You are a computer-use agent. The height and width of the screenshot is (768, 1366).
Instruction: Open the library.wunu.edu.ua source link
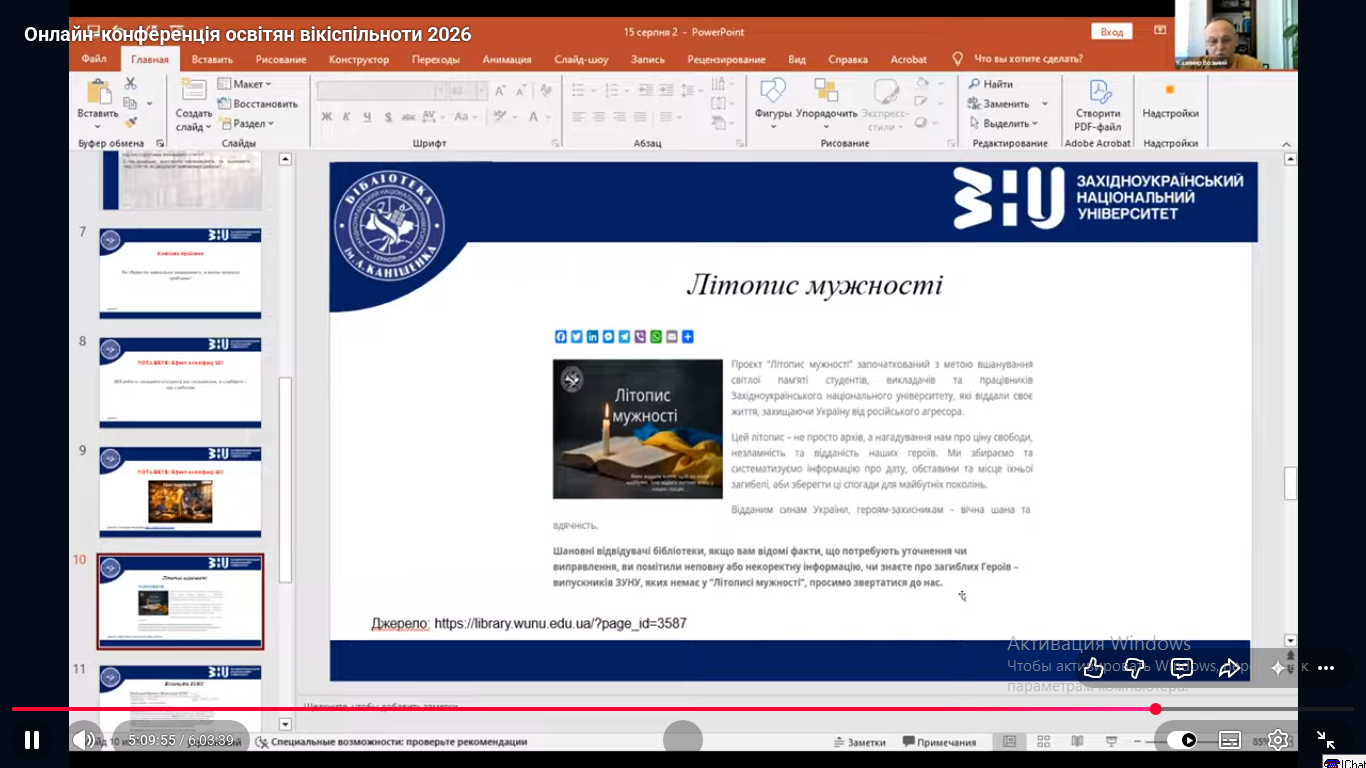560,624
